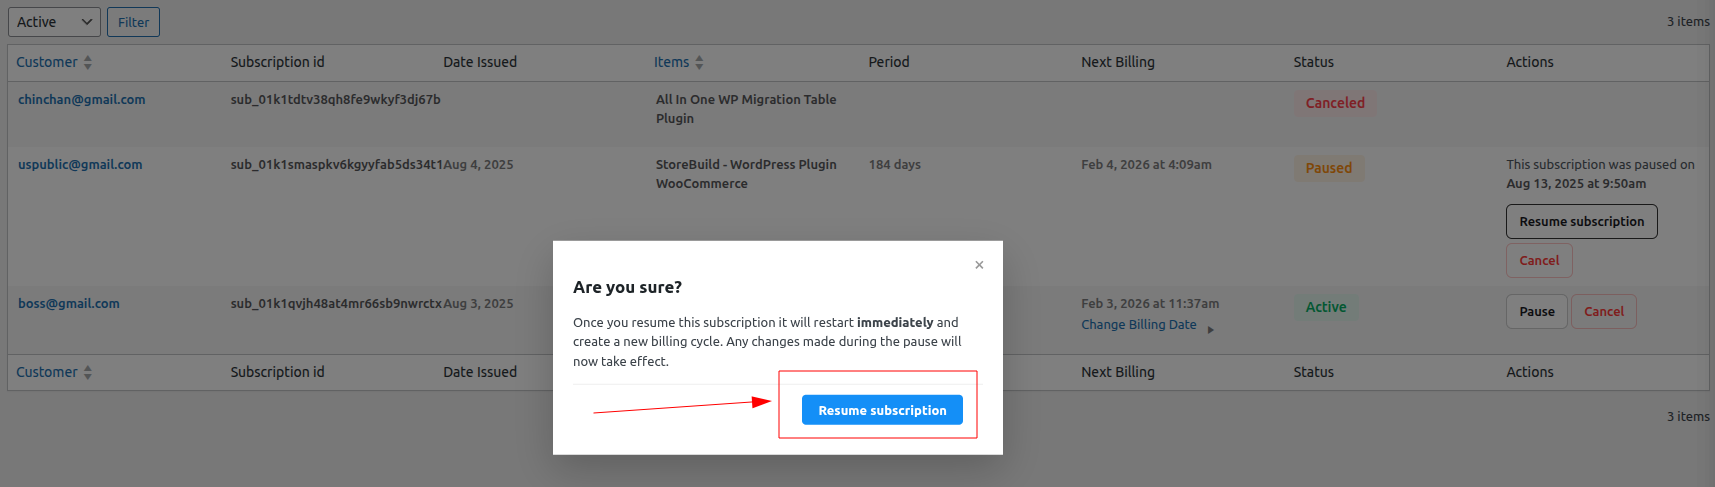This screenshot has width=1715, height=487.
Task: Cancel the Active boss@gmail.com subscription
Action: (x=1603, y=312)
